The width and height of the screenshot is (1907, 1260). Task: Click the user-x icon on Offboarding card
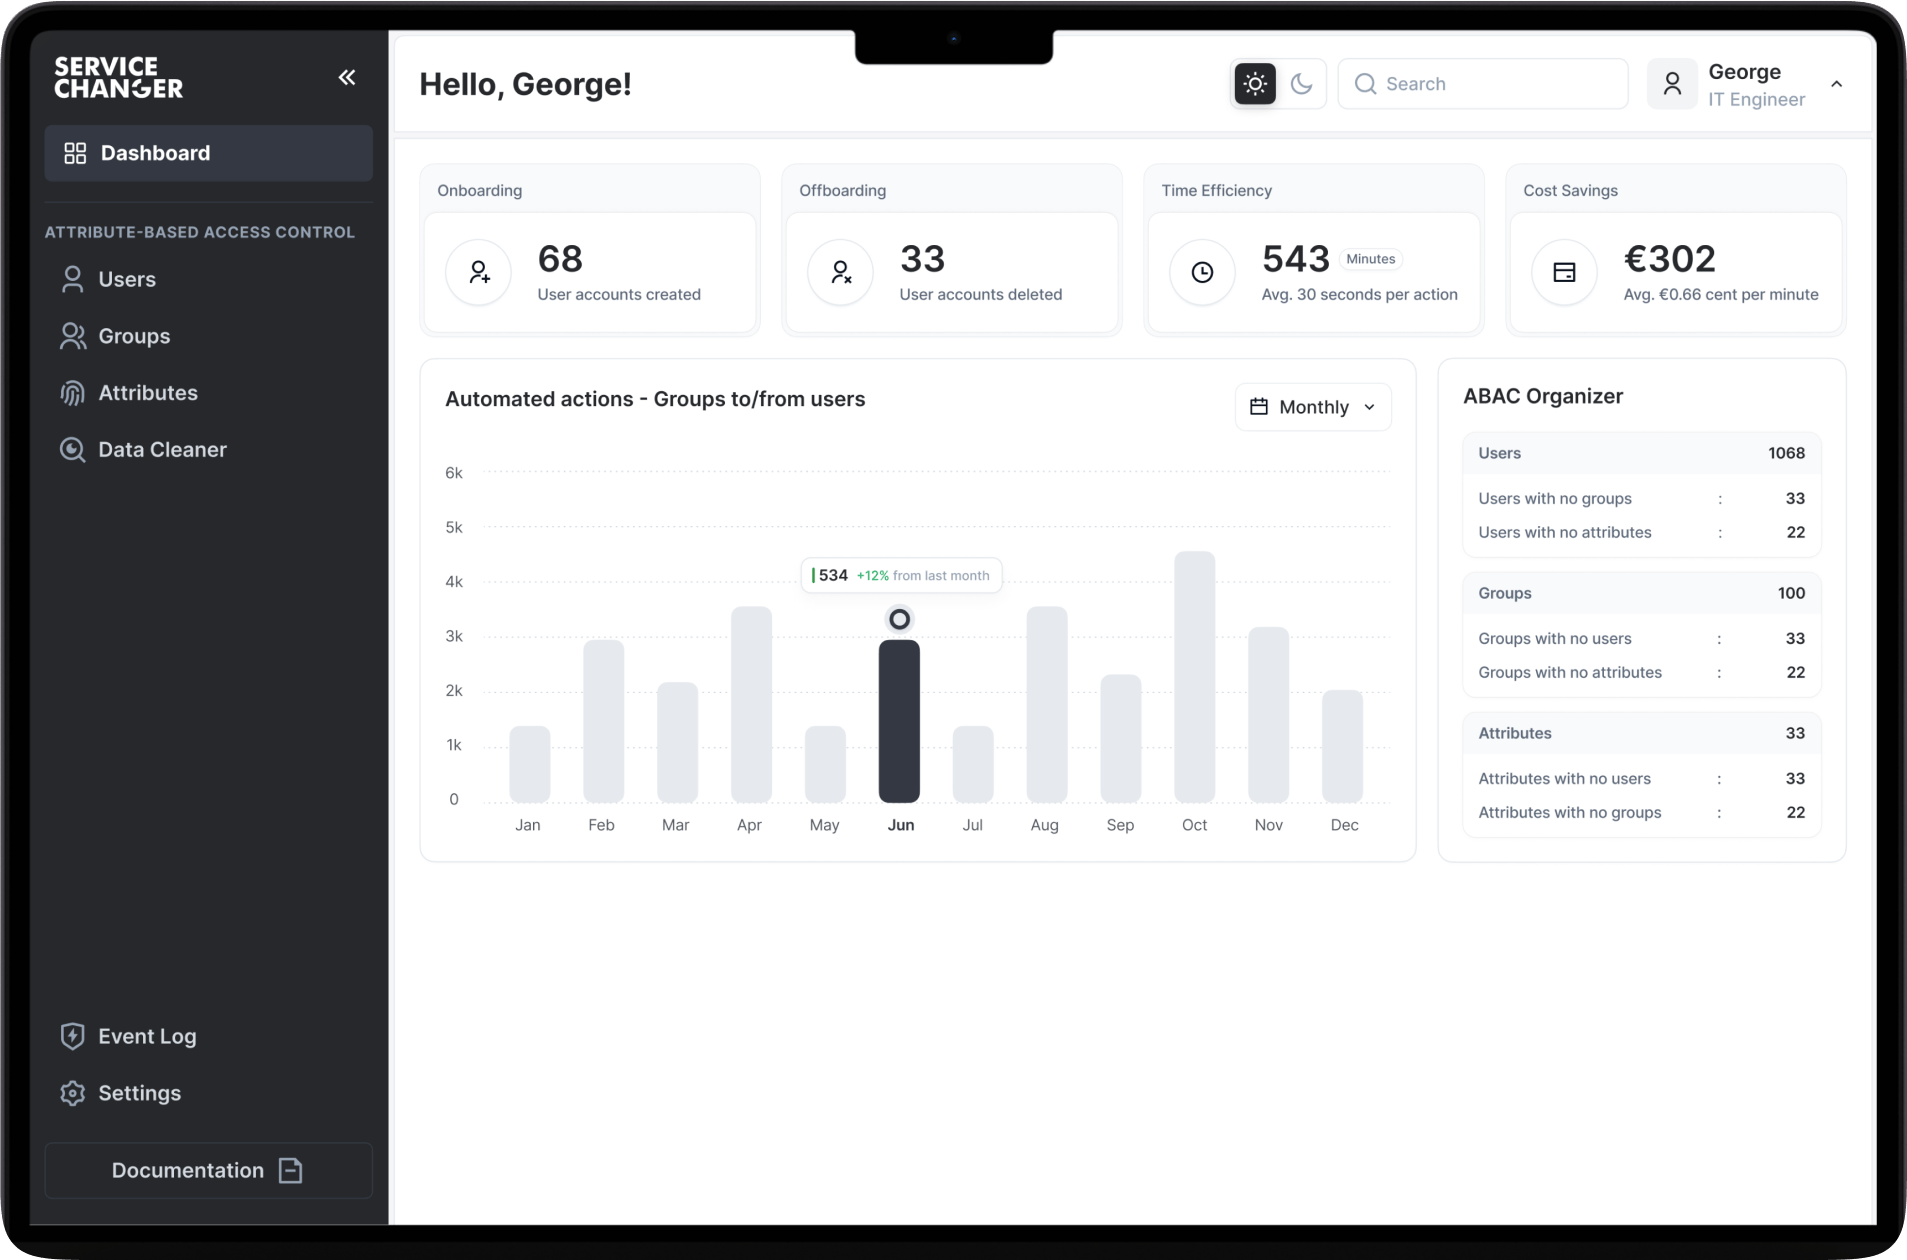click(x=840, y=272)
